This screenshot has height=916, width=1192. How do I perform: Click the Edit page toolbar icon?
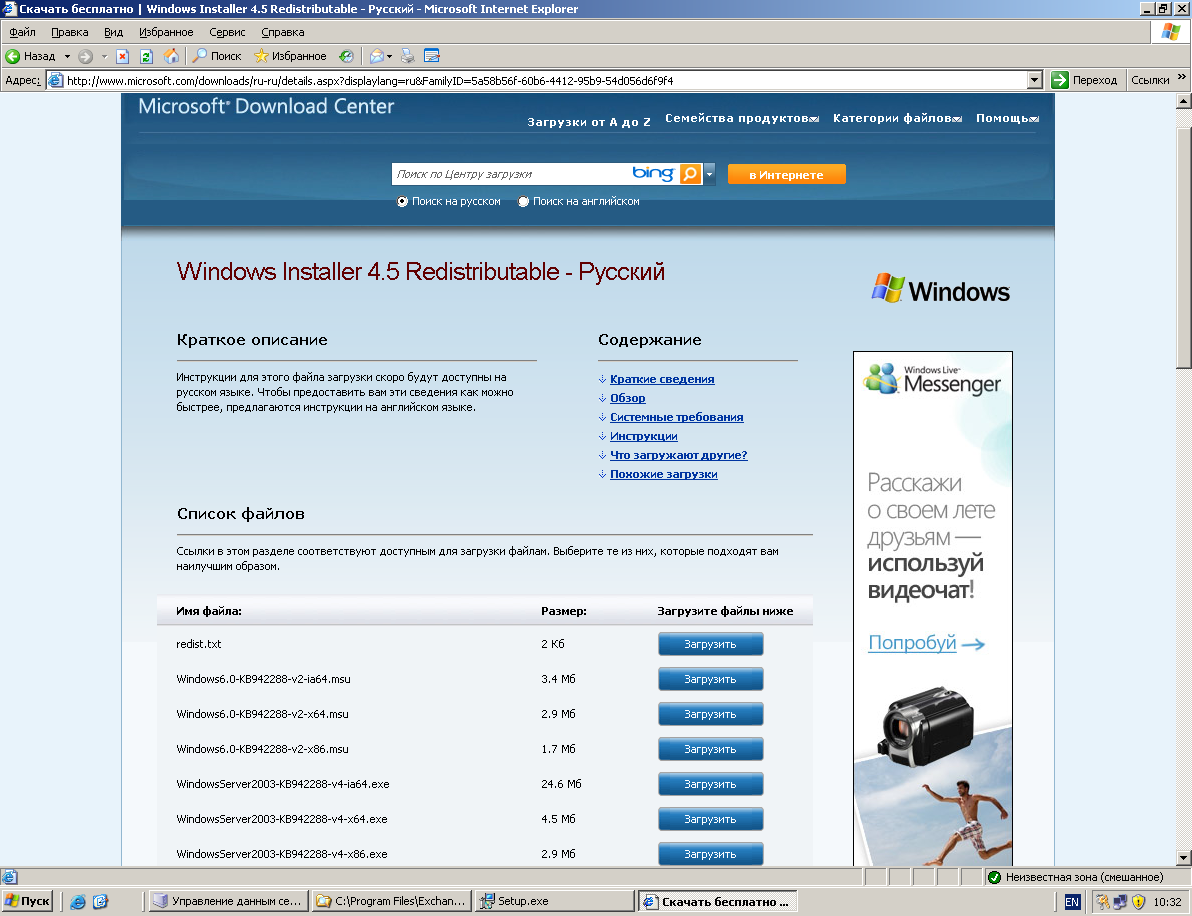coord(432,56)
